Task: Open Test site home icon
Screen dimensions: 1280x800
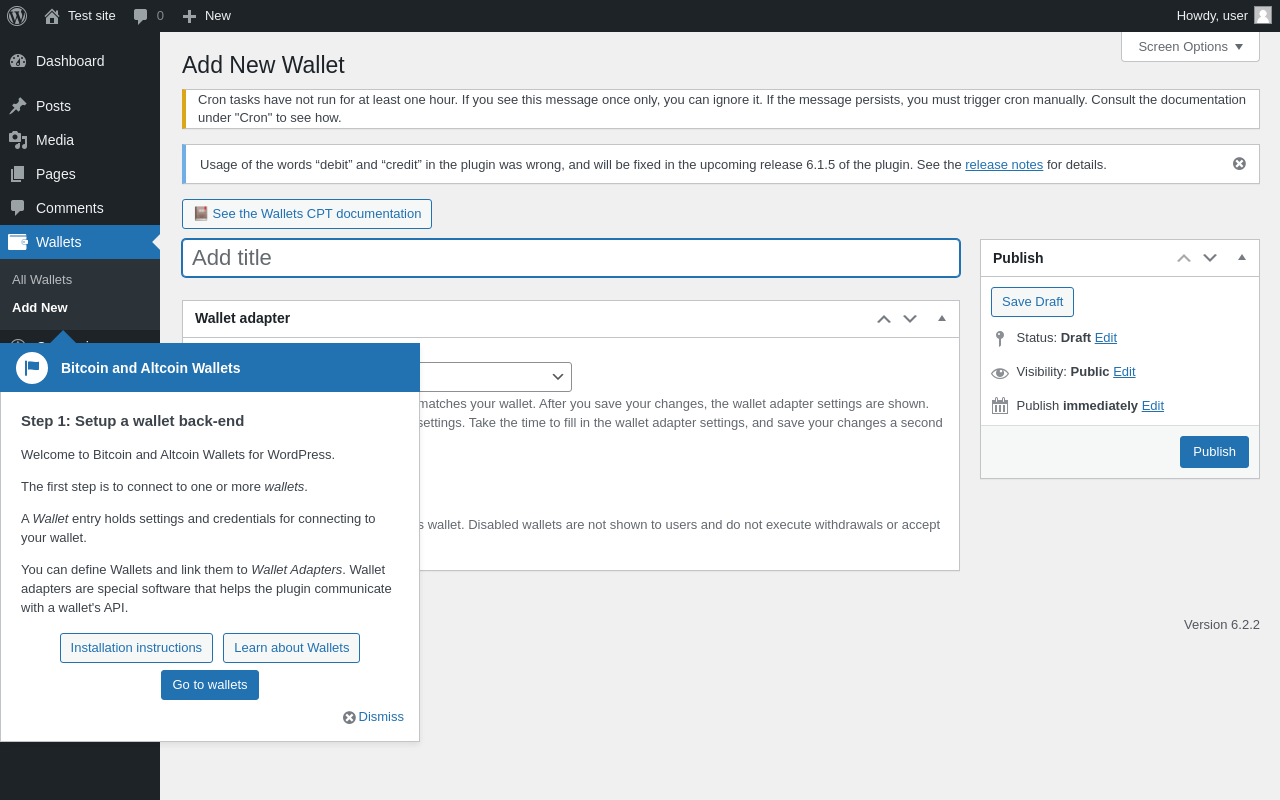Action: (x=52, y=16)
